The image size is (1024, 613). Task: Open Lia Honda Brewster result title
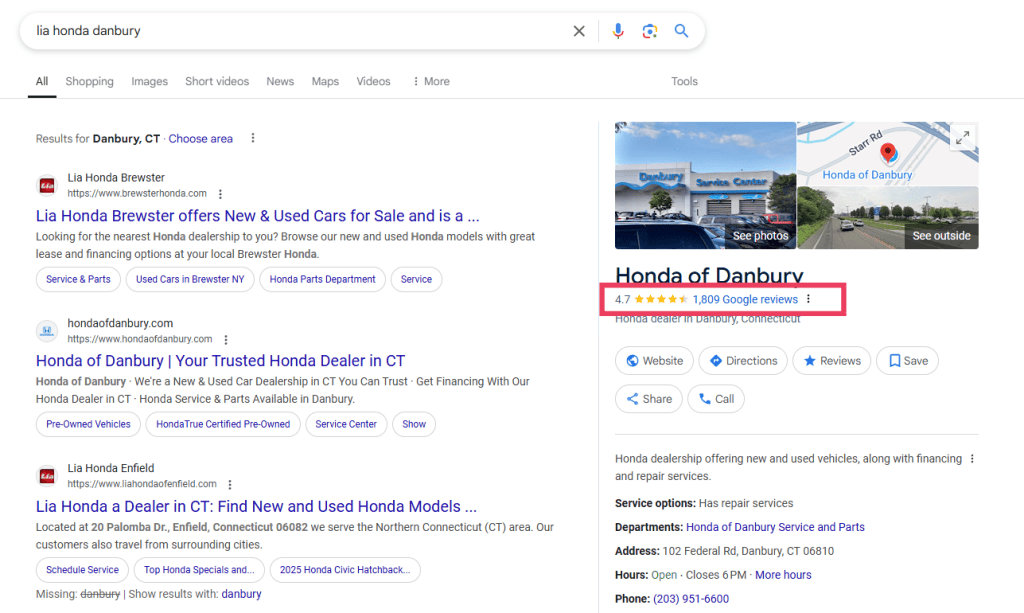pos(257,215)
